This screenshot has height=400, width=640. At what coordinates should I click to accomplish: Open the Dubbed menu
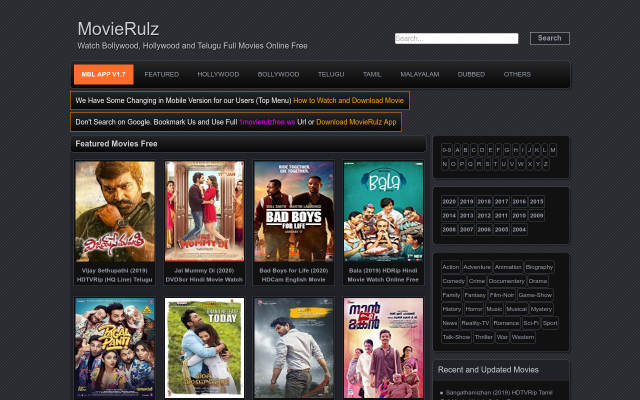click(471, 74)
